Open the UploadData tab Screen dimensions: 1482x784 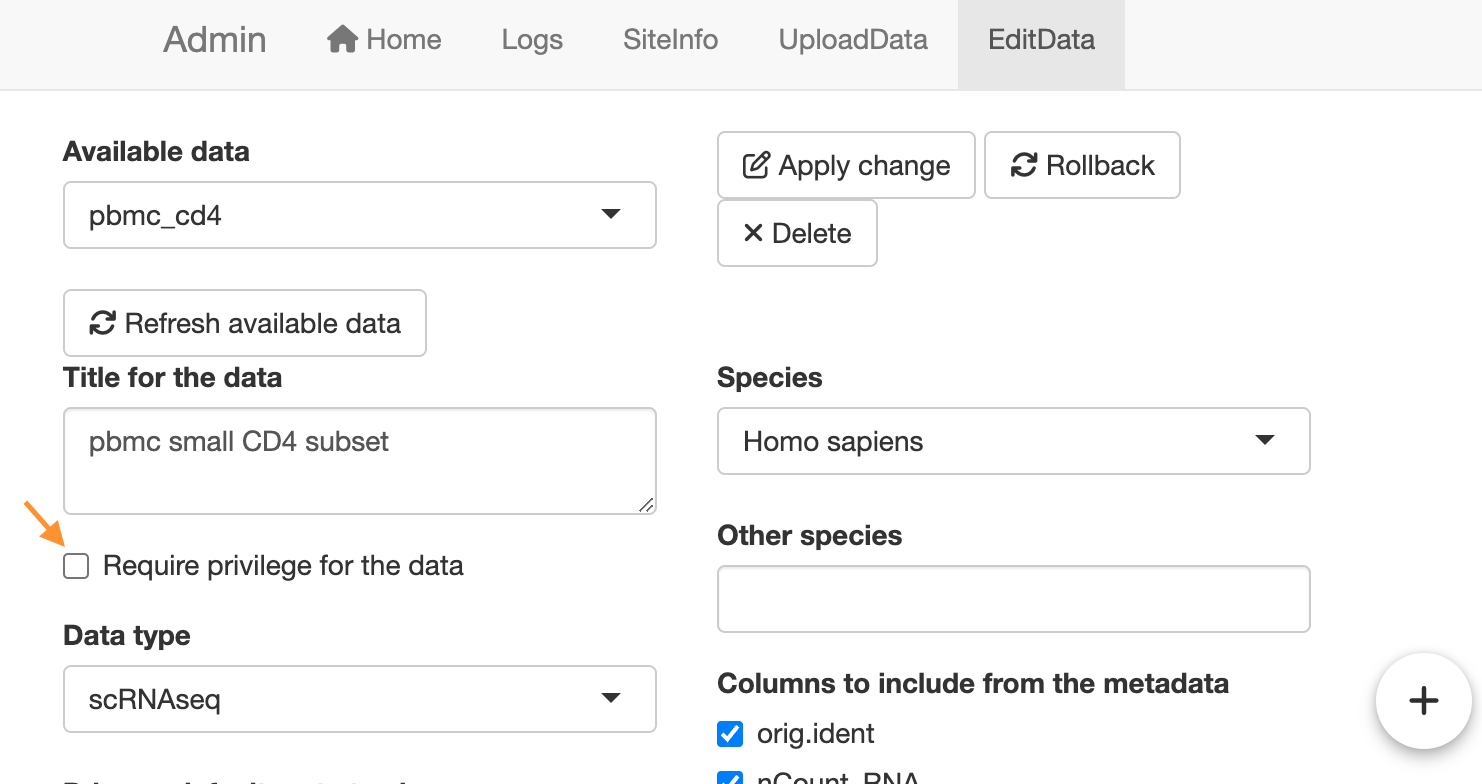pyautogui.click(x=852, y=40)
